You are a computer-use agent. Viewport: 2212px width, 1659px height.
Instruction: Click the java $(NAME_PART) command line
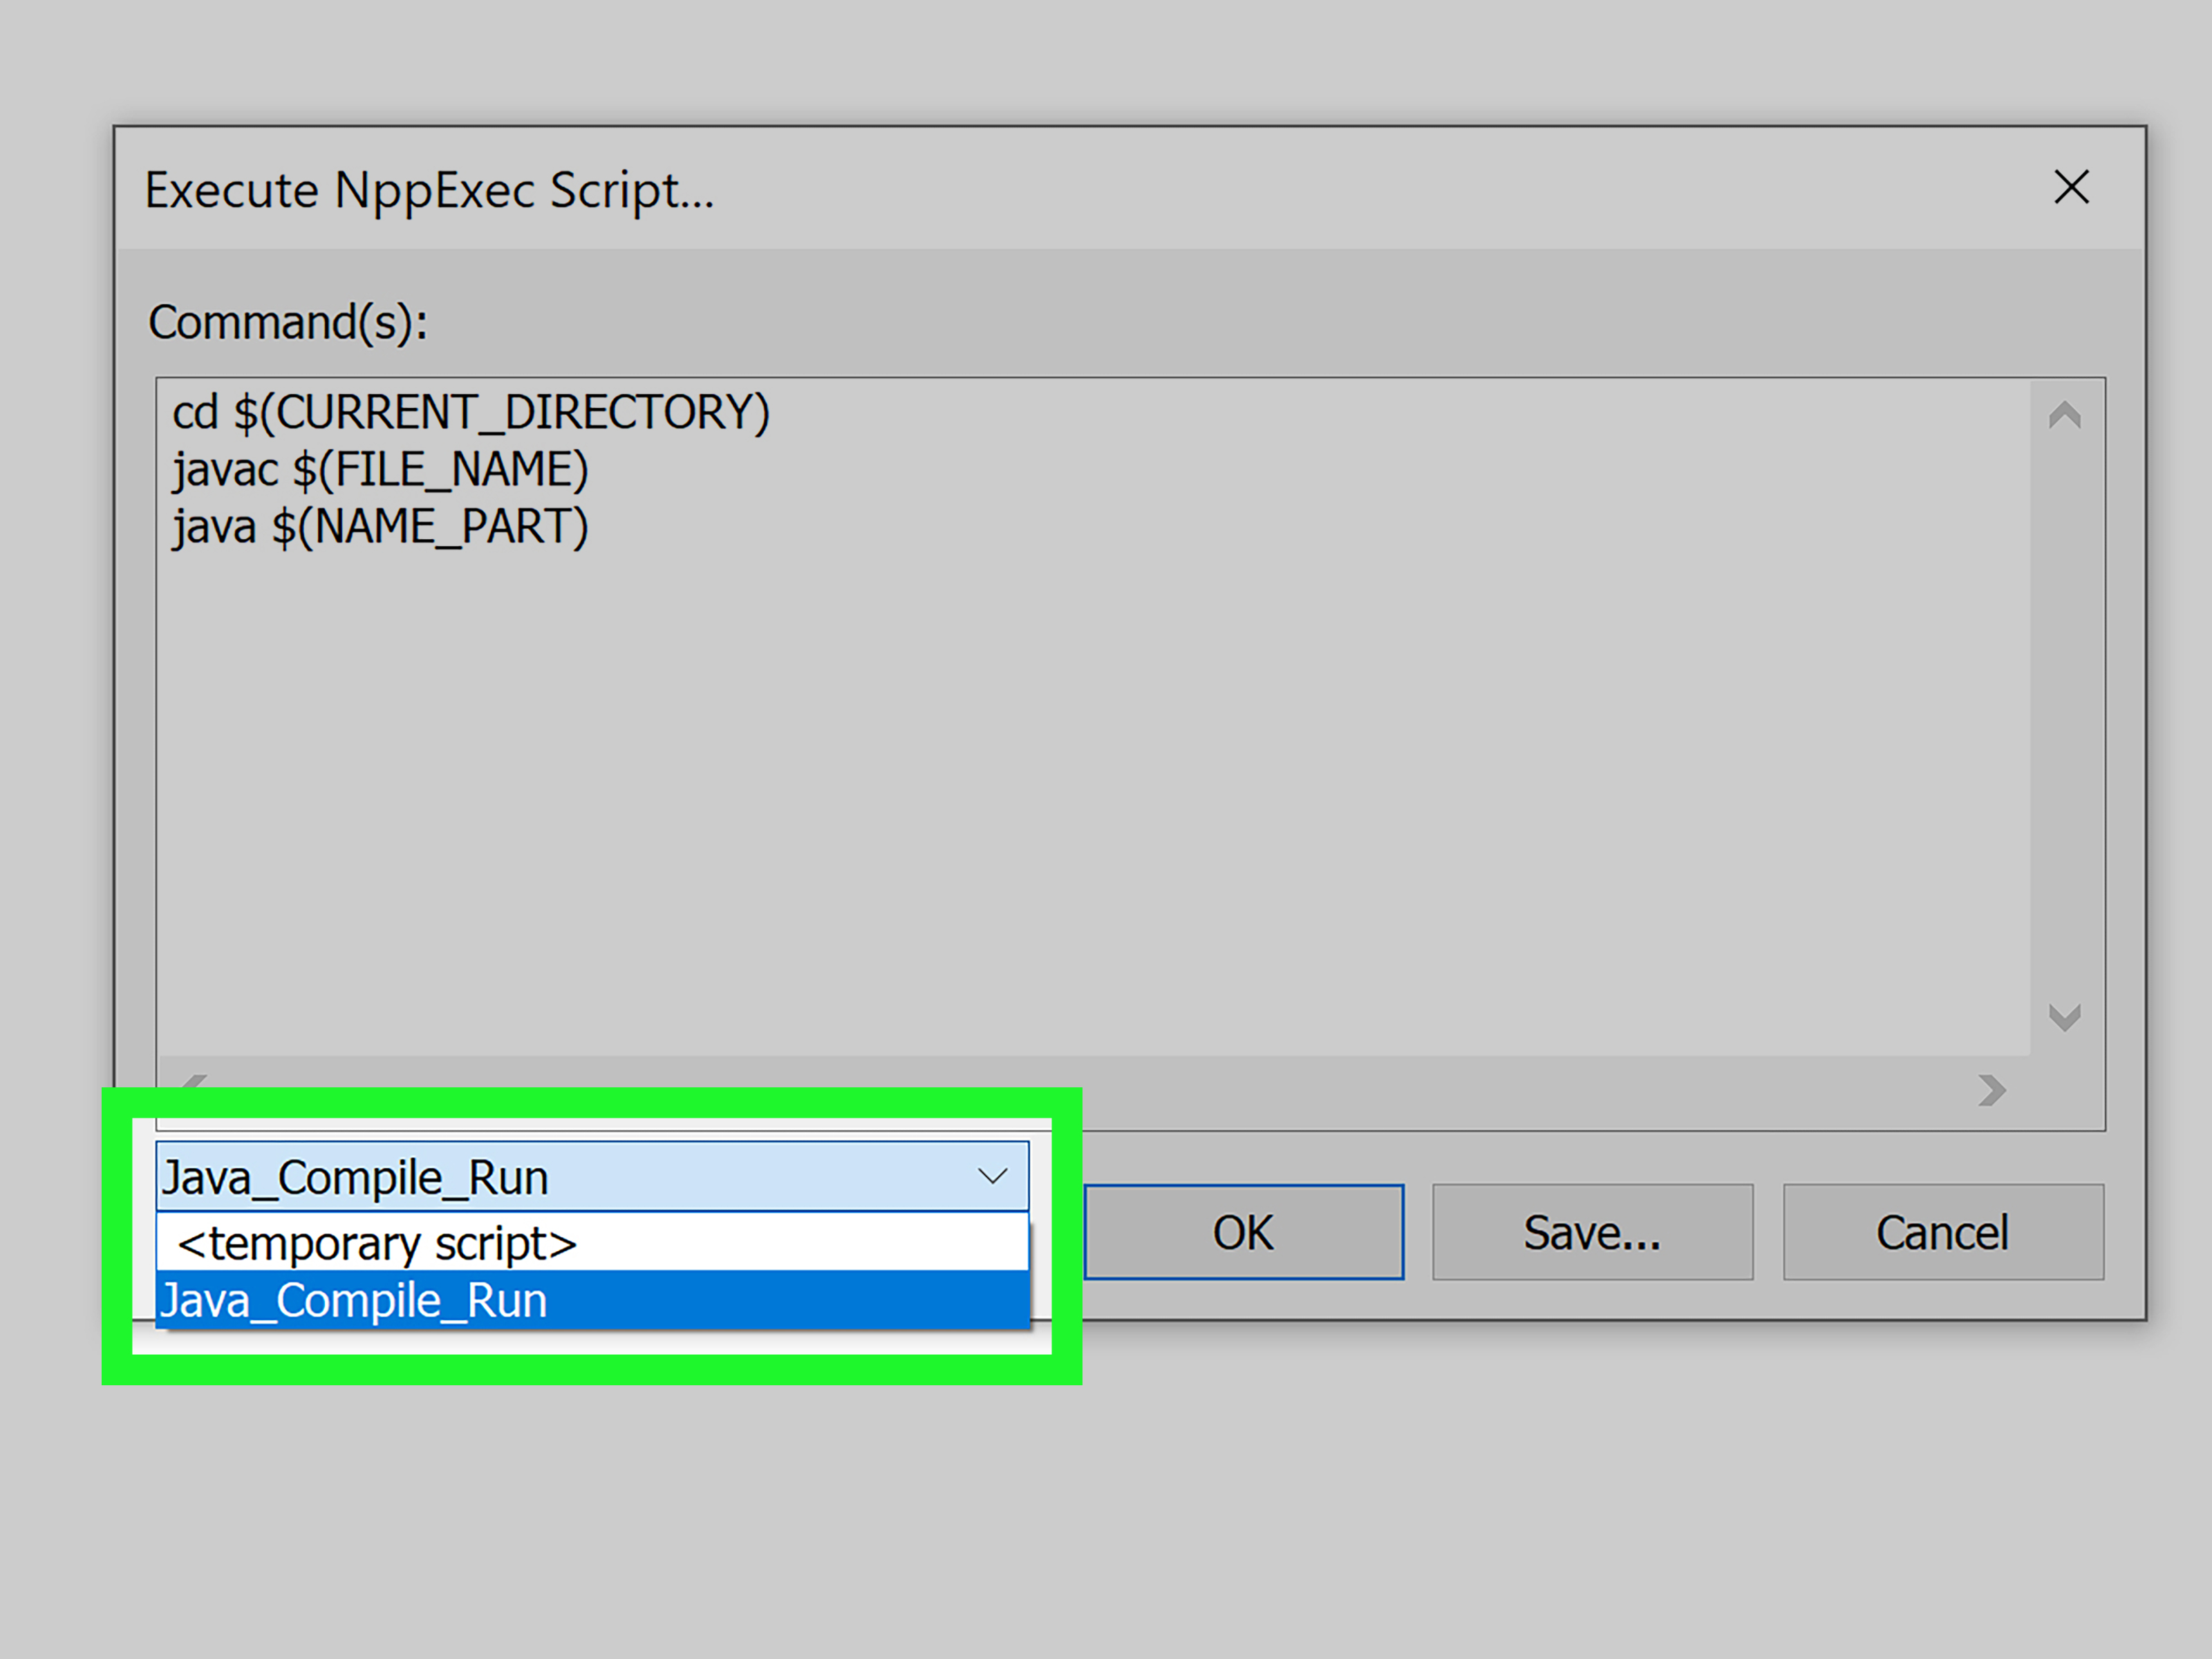(x=380, y=526)
